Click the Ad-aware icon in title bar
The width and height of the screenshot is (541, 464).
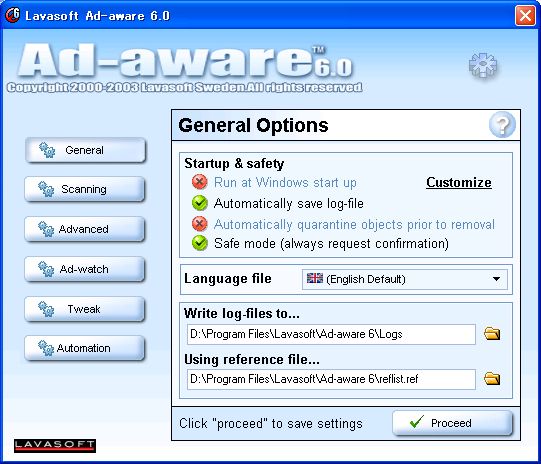point(13,15)
